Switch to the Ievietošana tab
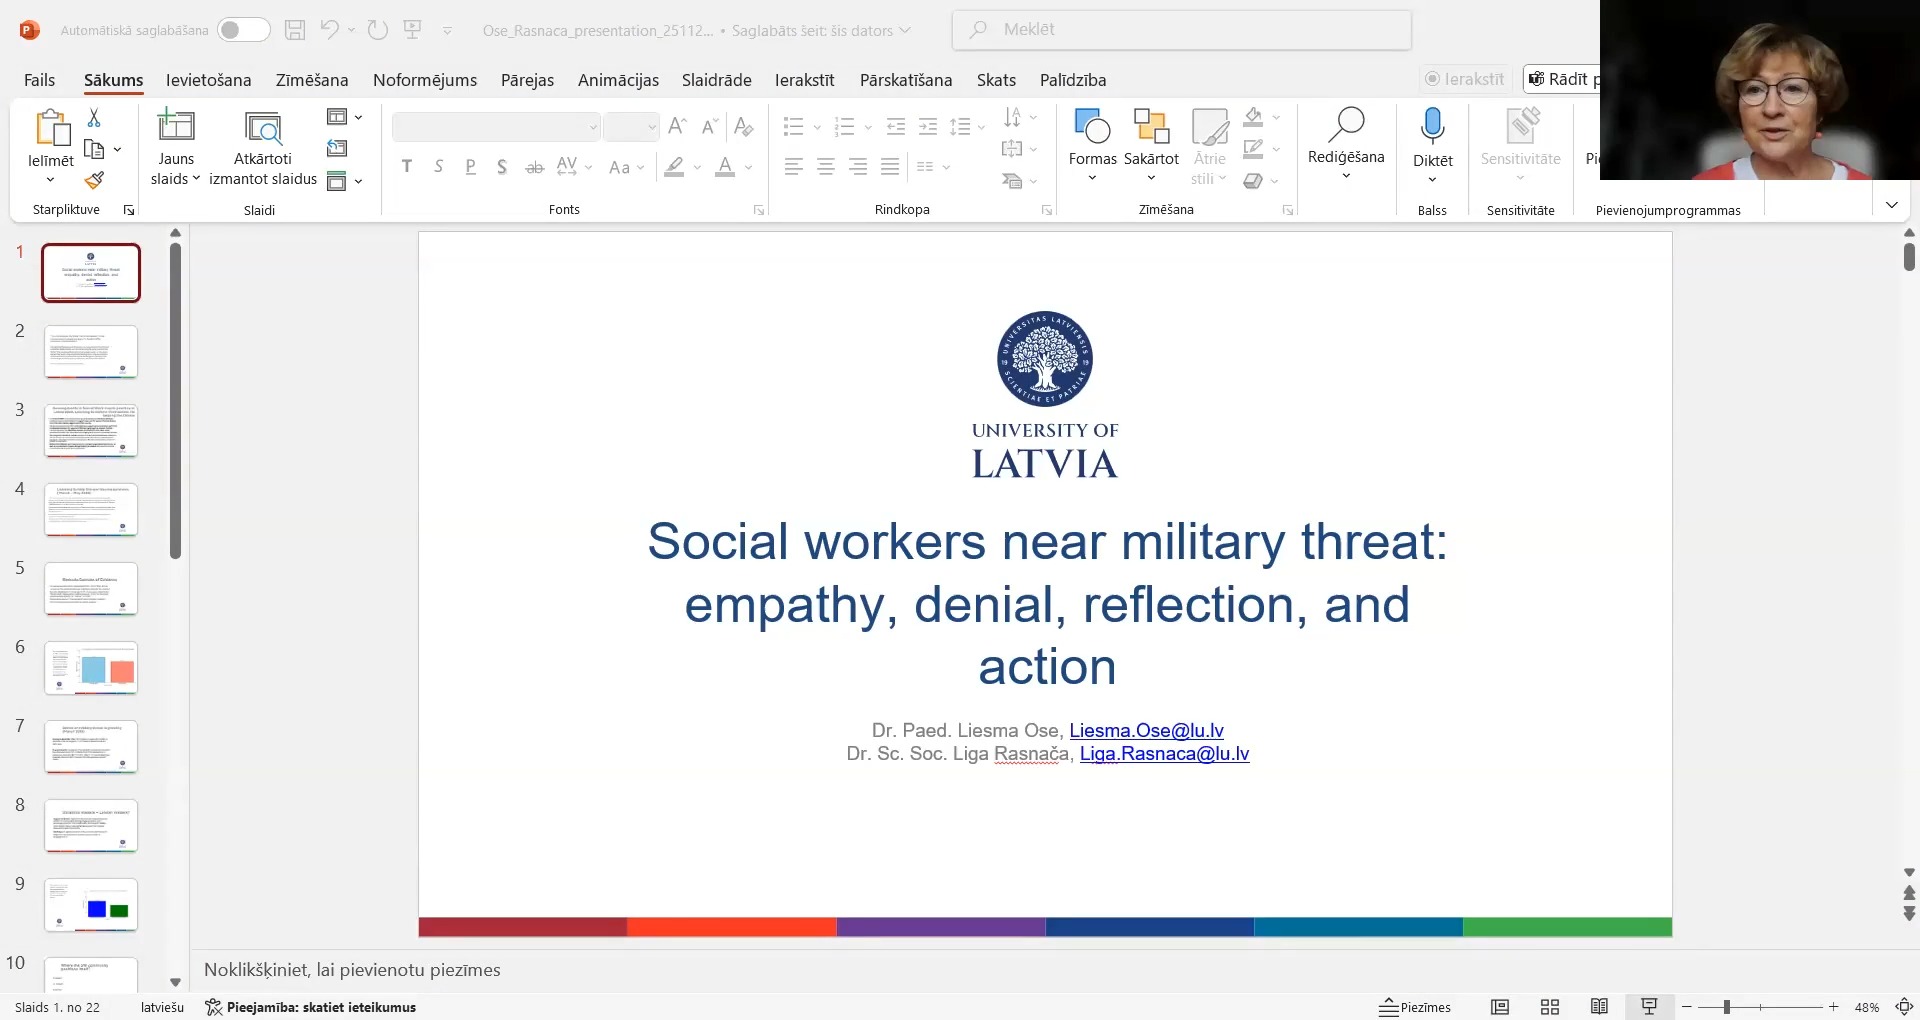The image size is (1920, 1020). click(208, 80)
